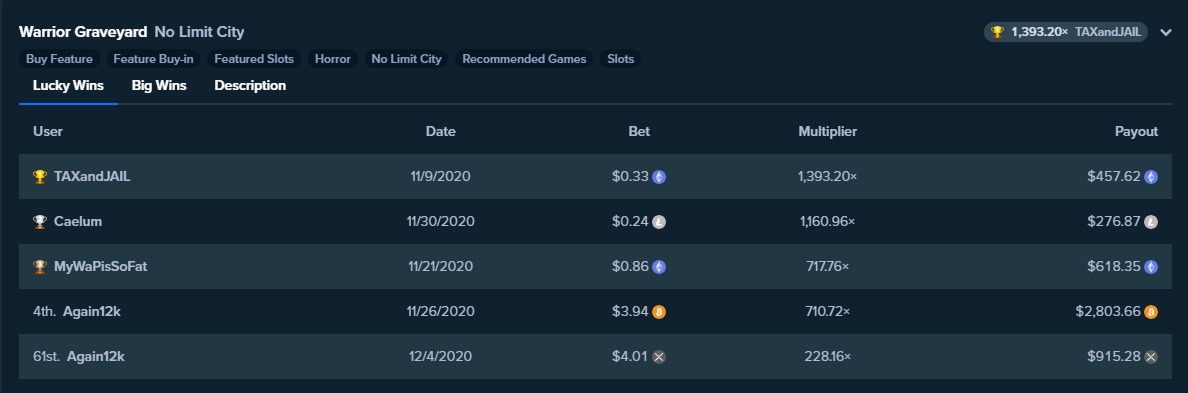Open the Buy Feature tag
The height and width of the screenshot is (393, 1188).
click(59, 59)
